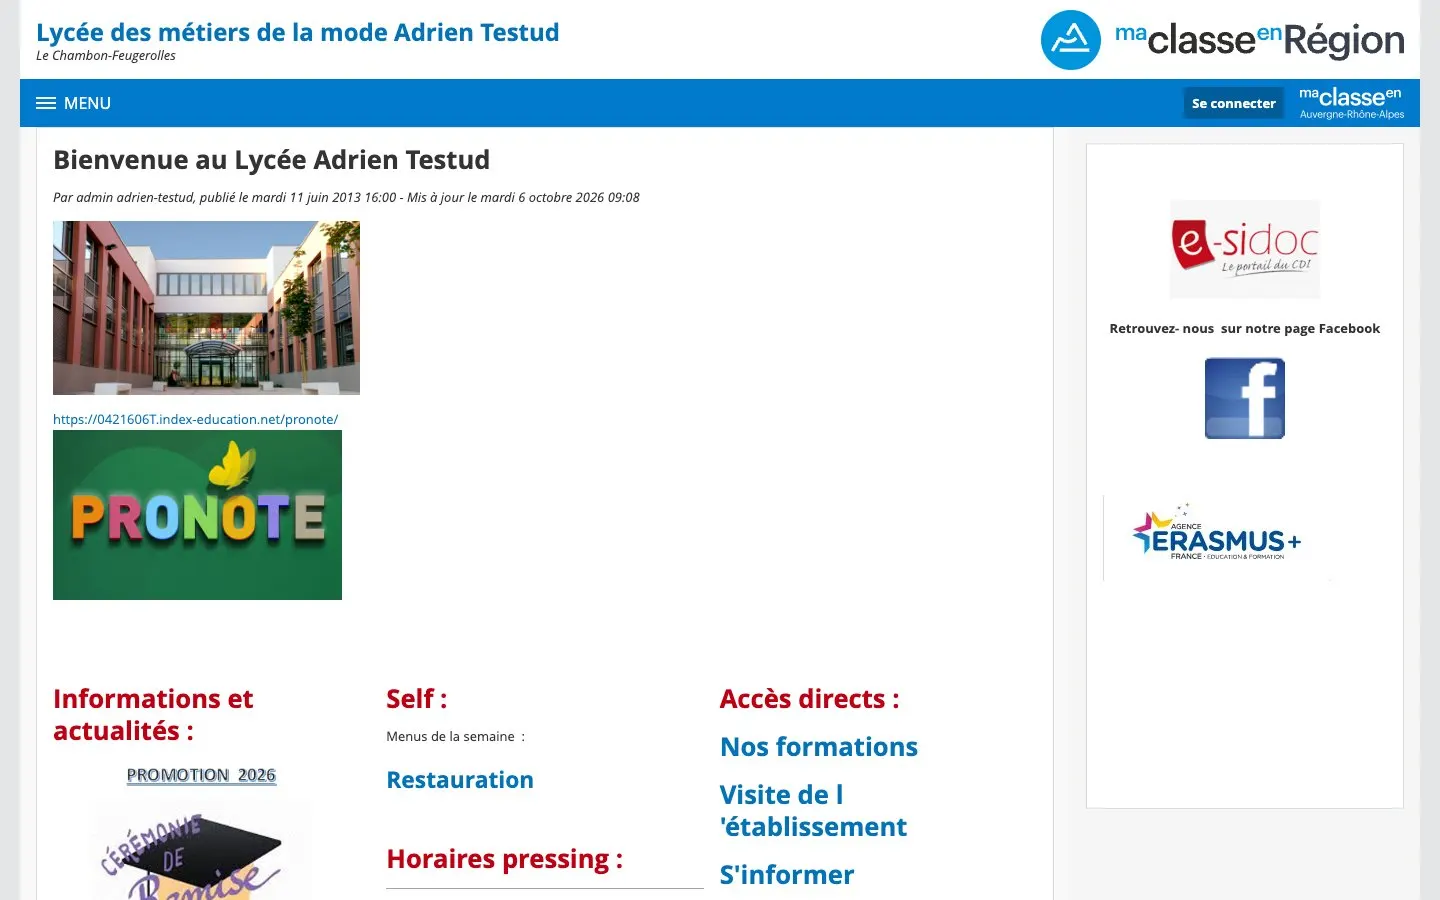Open the Nos formations link
Viewport: 1440px width, 900px height.
(819, 747)
